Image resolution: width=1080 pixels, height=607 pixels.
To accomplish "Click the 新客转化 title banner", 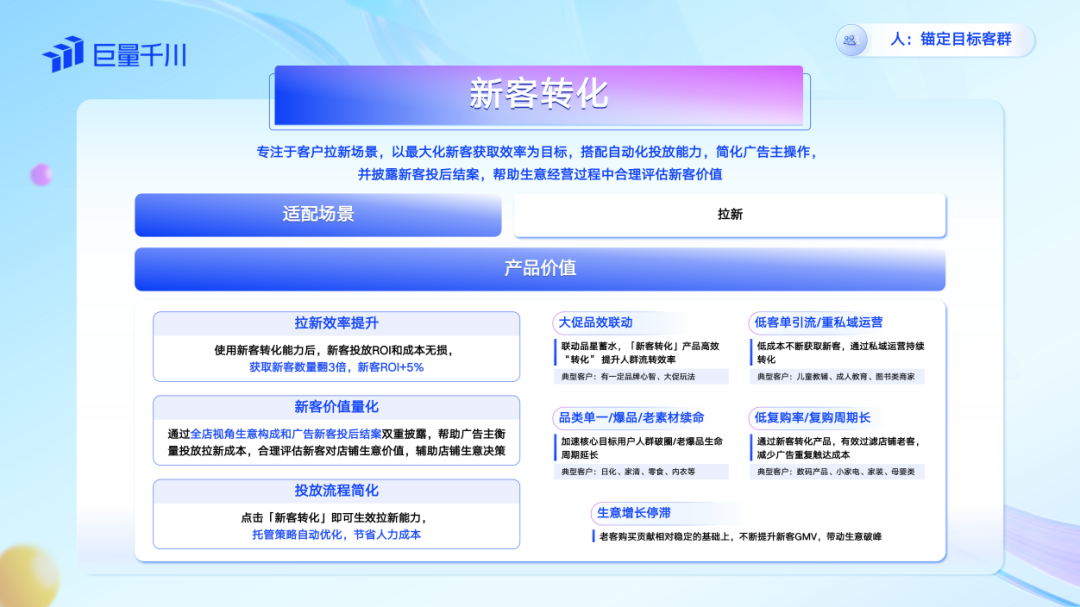I will [x=539, y=95].
